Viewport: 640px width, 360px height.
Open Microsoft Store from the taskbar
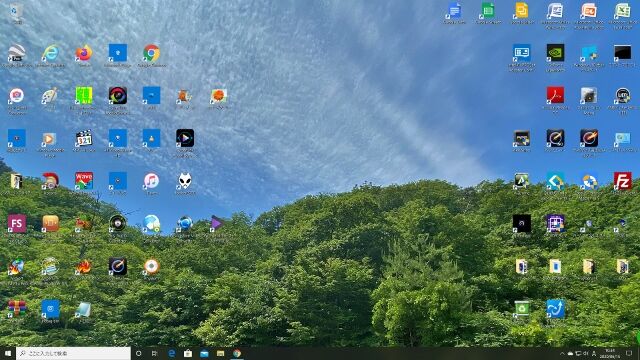pyautogui.click(x=188, y=353)
